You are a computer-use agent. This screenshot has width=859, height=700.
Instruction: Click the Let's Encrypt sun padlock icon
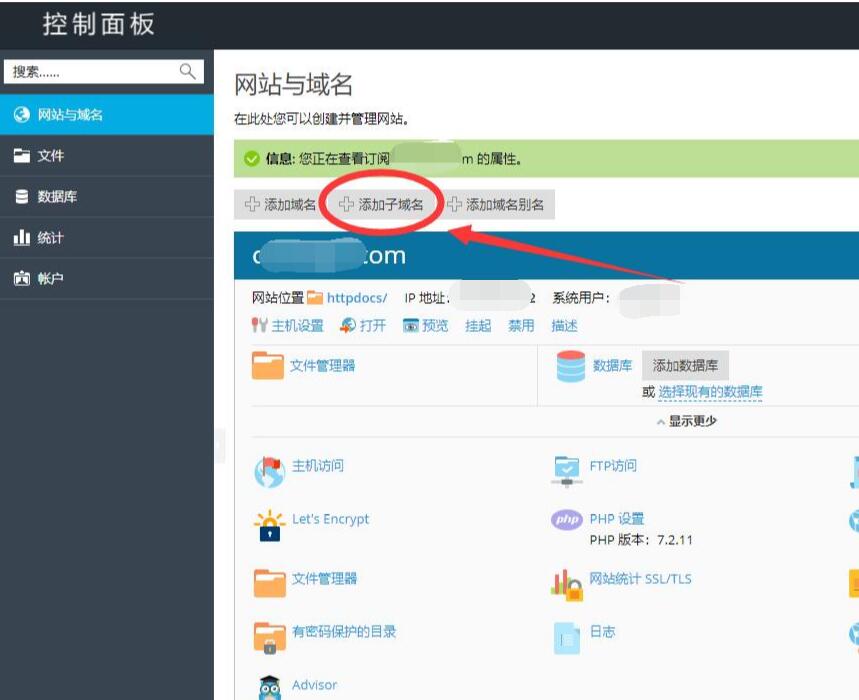(270, 526)
